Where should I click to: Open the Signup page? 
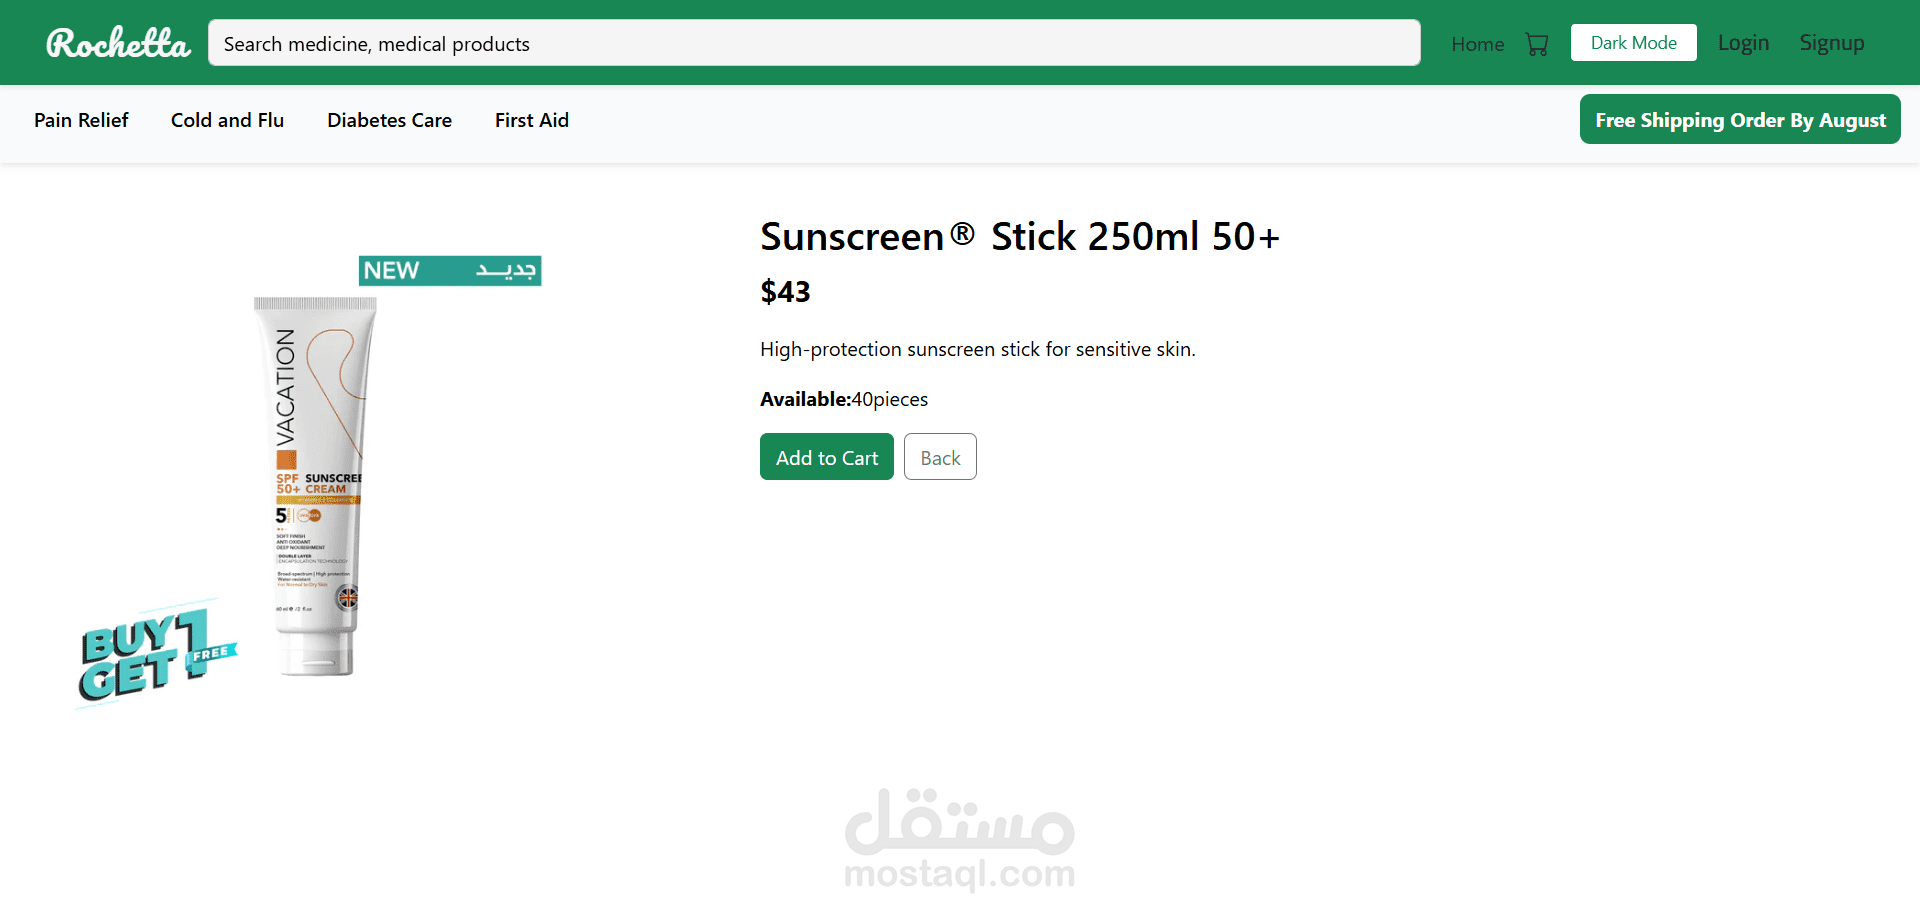(x=1831, y=43)
